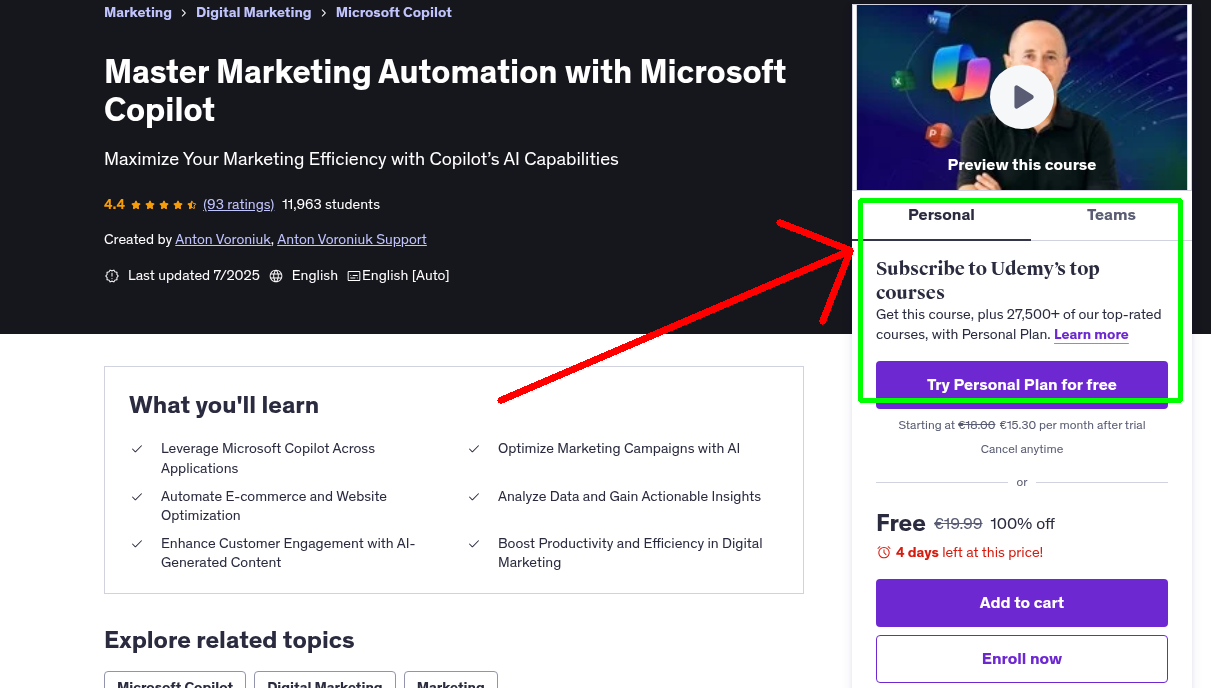
Task: Click the checkmark beside Enhance Customer Engagement
Action: pyautogui.click(x=137, y=544)
